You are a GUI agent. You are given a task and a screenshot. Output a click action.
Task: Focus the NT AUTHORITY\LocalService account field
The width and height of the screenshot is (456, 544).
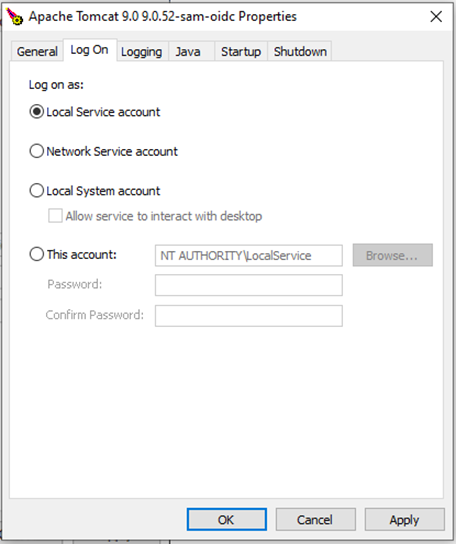pos(249,256)
